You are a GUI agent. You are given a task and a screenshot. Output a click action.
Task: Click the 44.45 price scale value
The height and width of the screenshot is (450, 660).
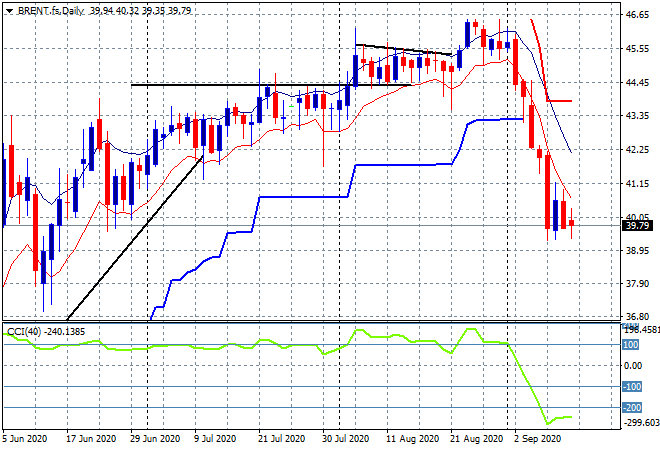637,83
